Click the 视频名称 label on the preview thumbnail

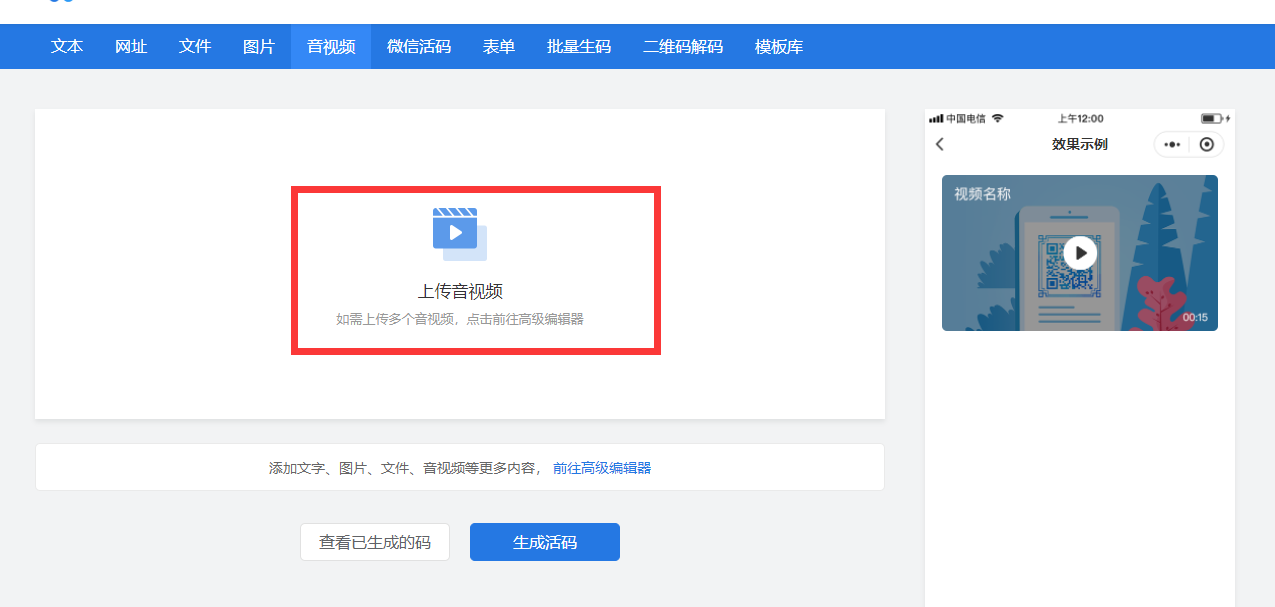tap(982, 194)
